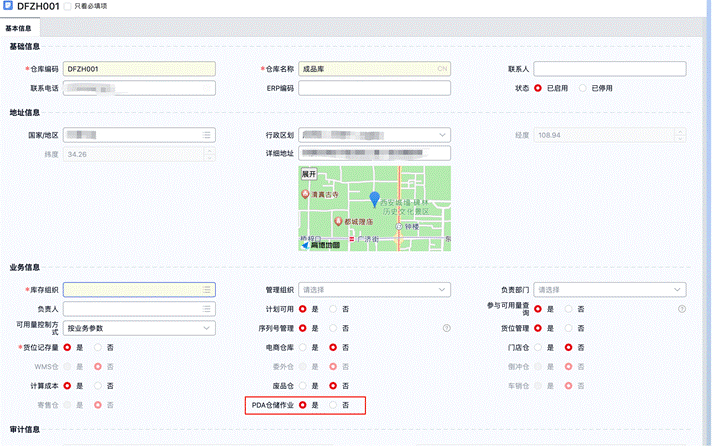The image size is (712, 446).
Task: Click the CN language badge in 仓库名称
Action: point(442,69)
